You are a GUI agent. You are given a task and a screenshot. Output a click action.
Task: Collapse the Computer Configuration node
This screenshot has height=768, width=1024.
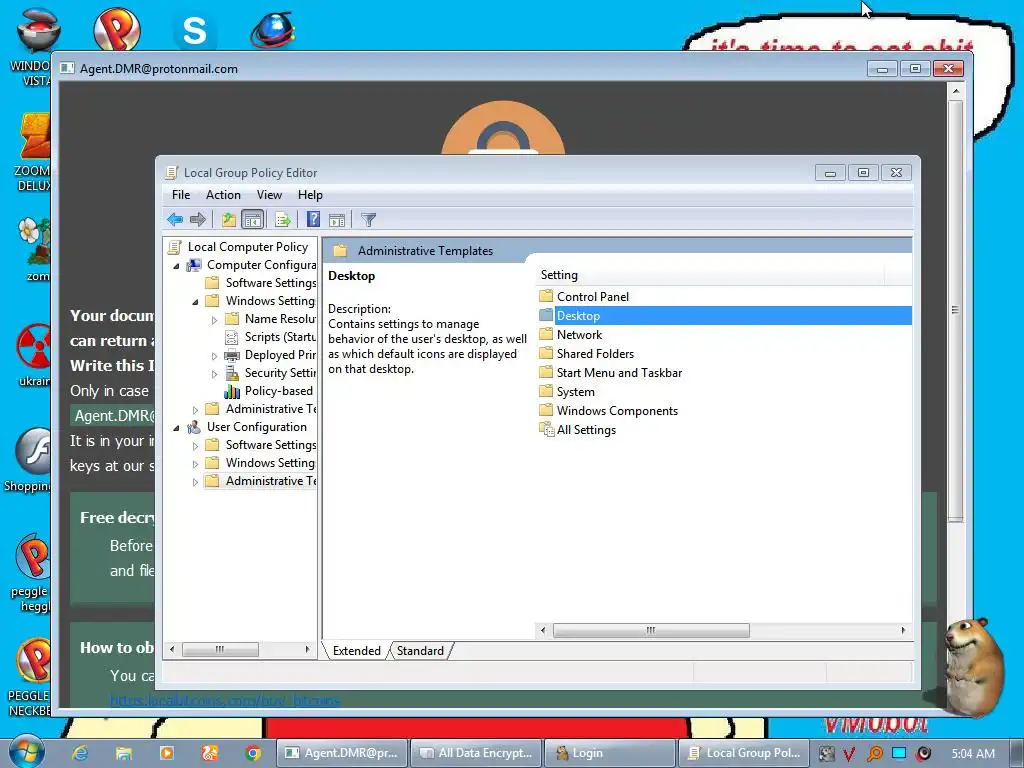pos(176,266)
